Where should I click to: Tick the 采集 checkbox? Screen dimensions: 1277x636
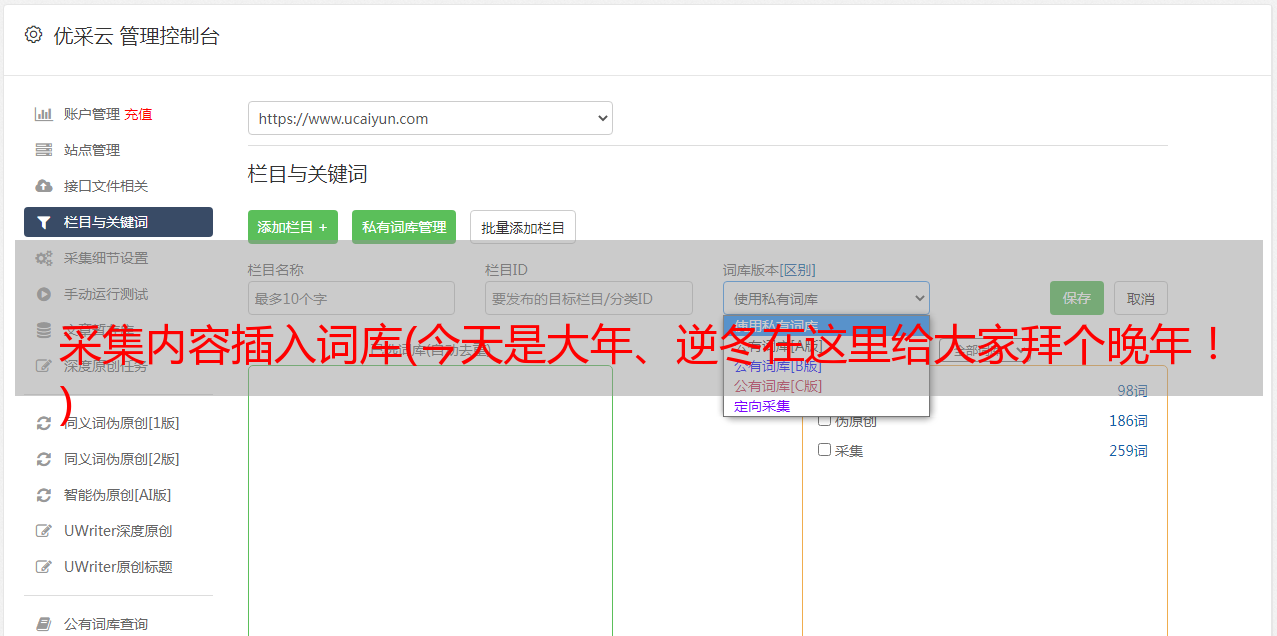tap(825, 450)
